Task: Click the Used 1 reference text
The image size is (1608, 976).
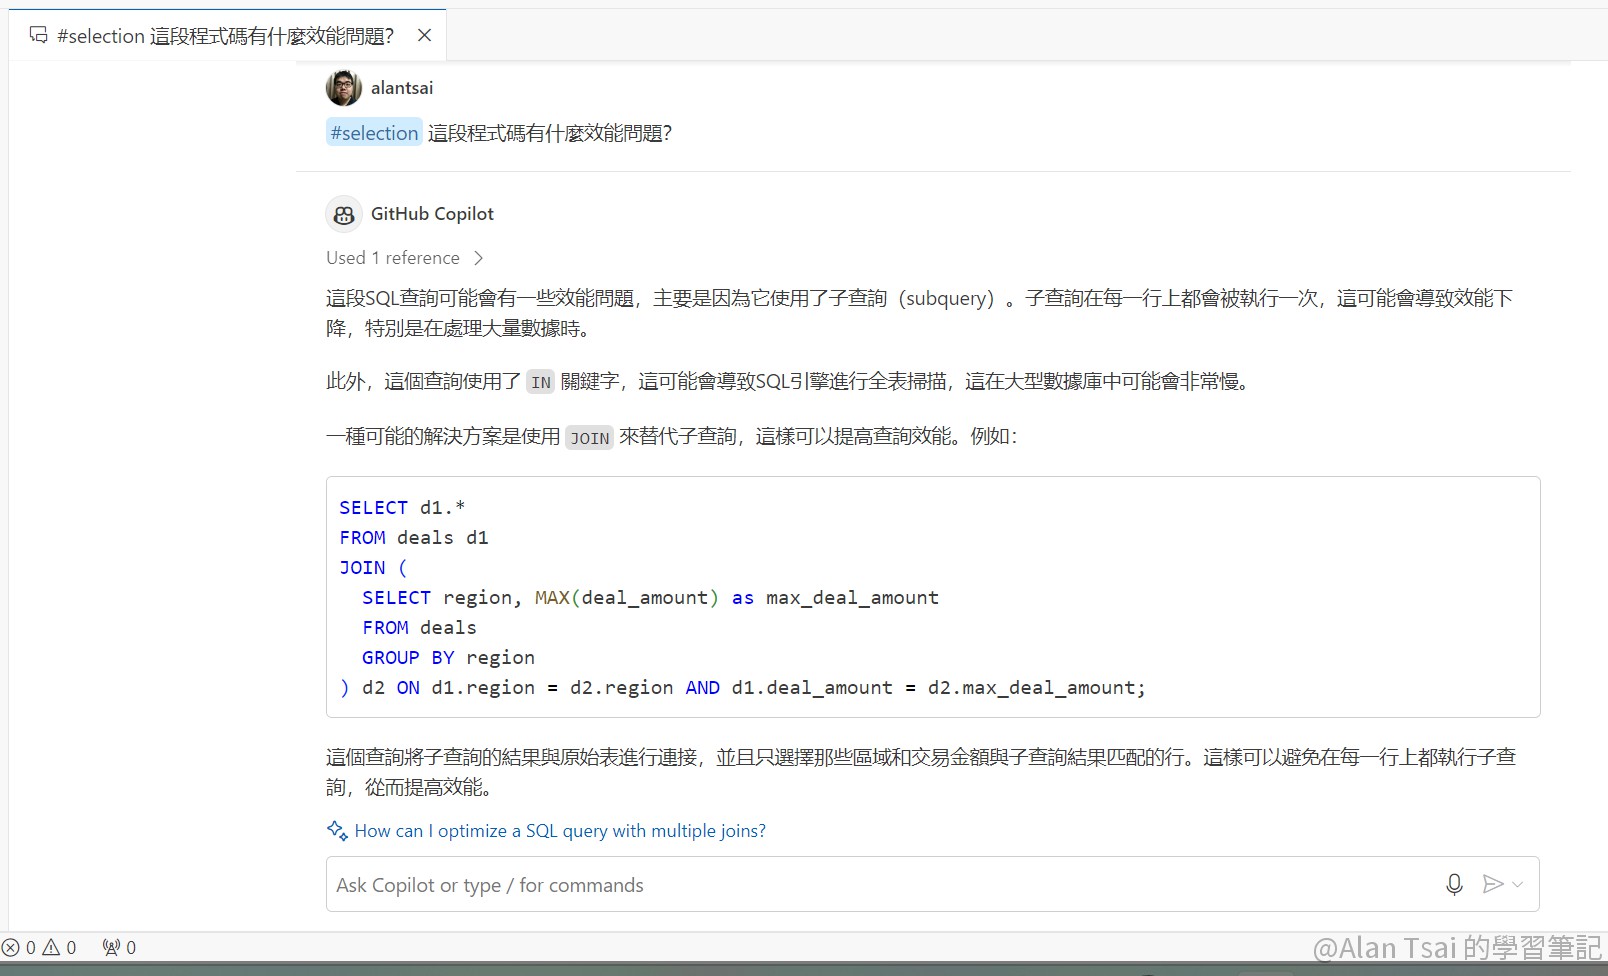Action: pos(393,258)
